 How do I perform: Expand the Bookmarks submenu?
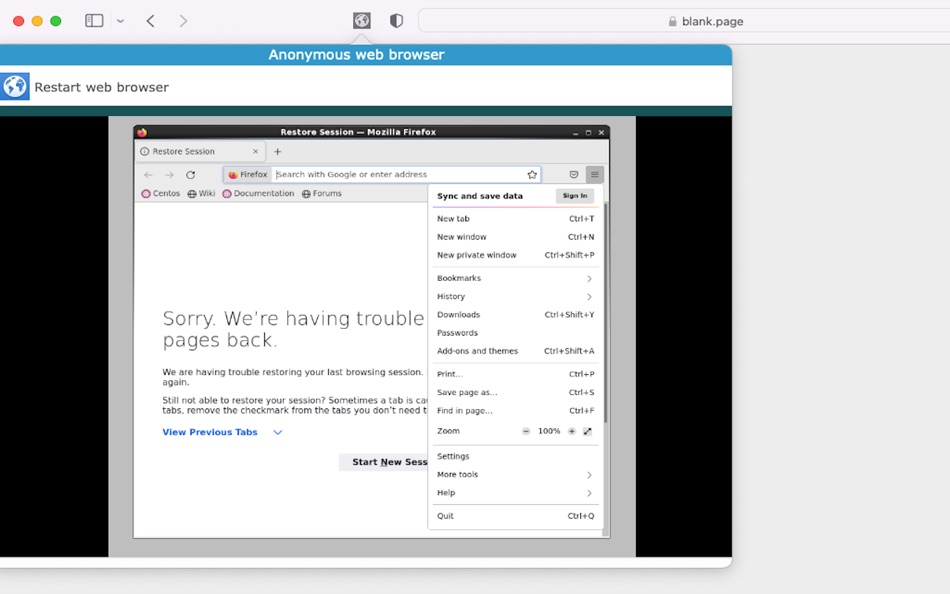516,278
